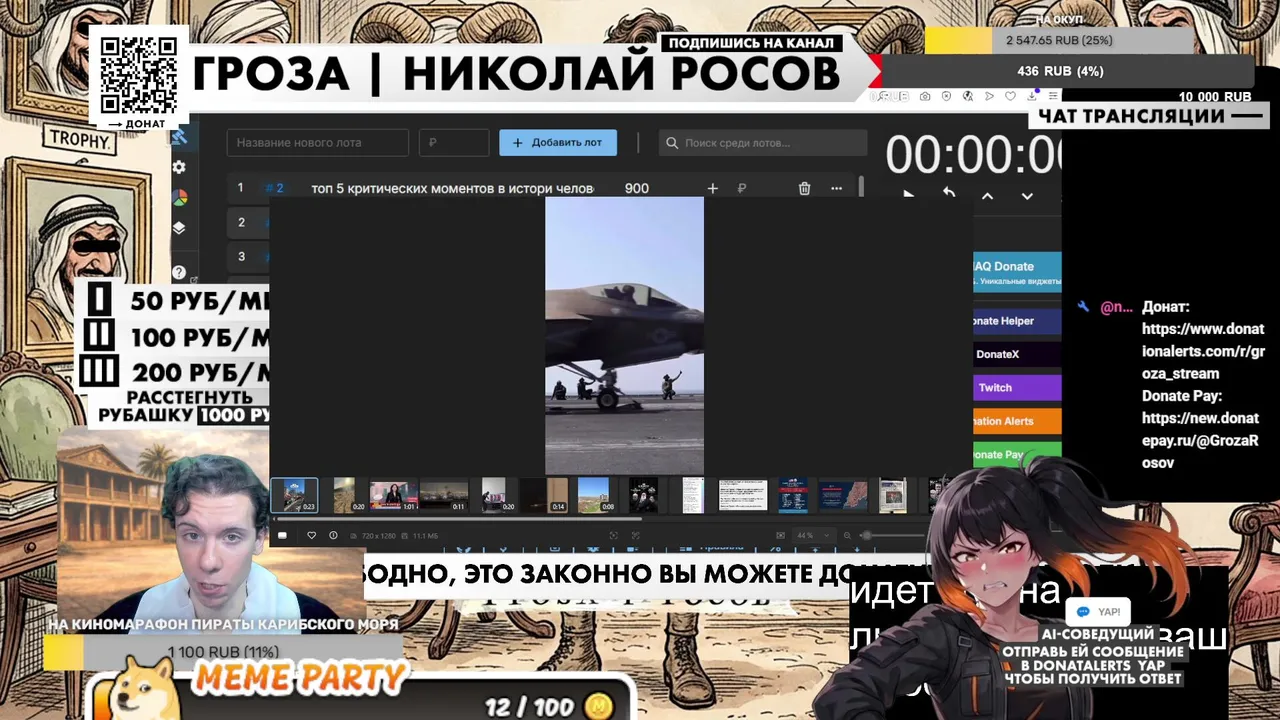The height and width of the screenshot is (720, 1280).
Task: Click the 'Название нового лота' input field
Action: tap(318, 143)
